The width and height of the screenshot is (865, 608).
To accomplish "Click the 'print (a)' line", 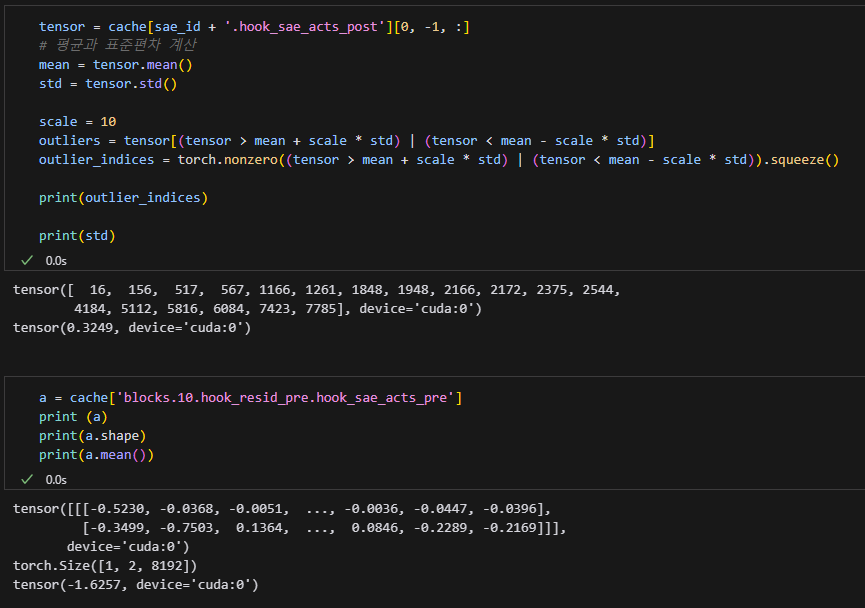I will (73, 417).
